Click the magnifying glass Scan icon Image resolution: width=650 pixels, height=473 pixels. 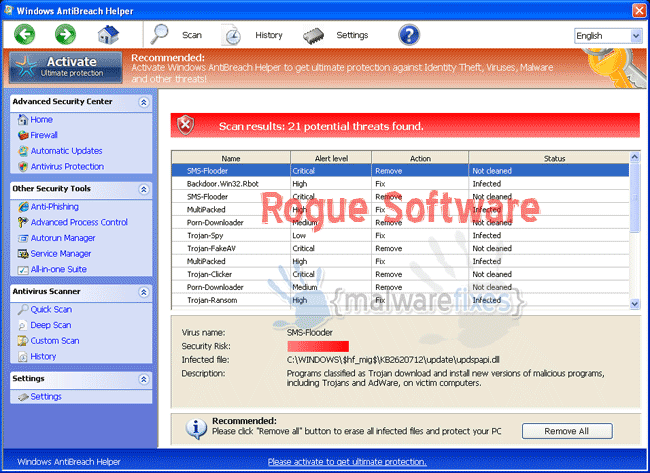[159, 34]
